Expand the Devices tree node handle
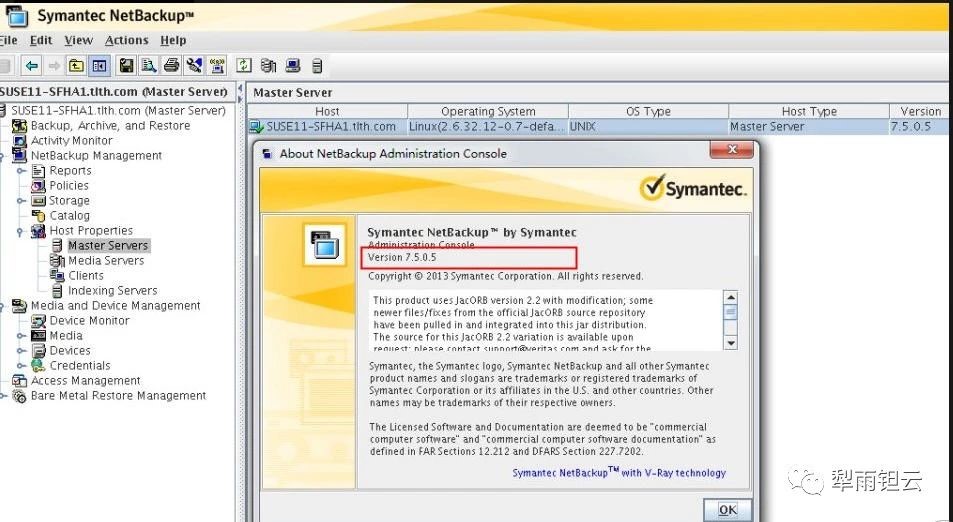 (21, 351)
